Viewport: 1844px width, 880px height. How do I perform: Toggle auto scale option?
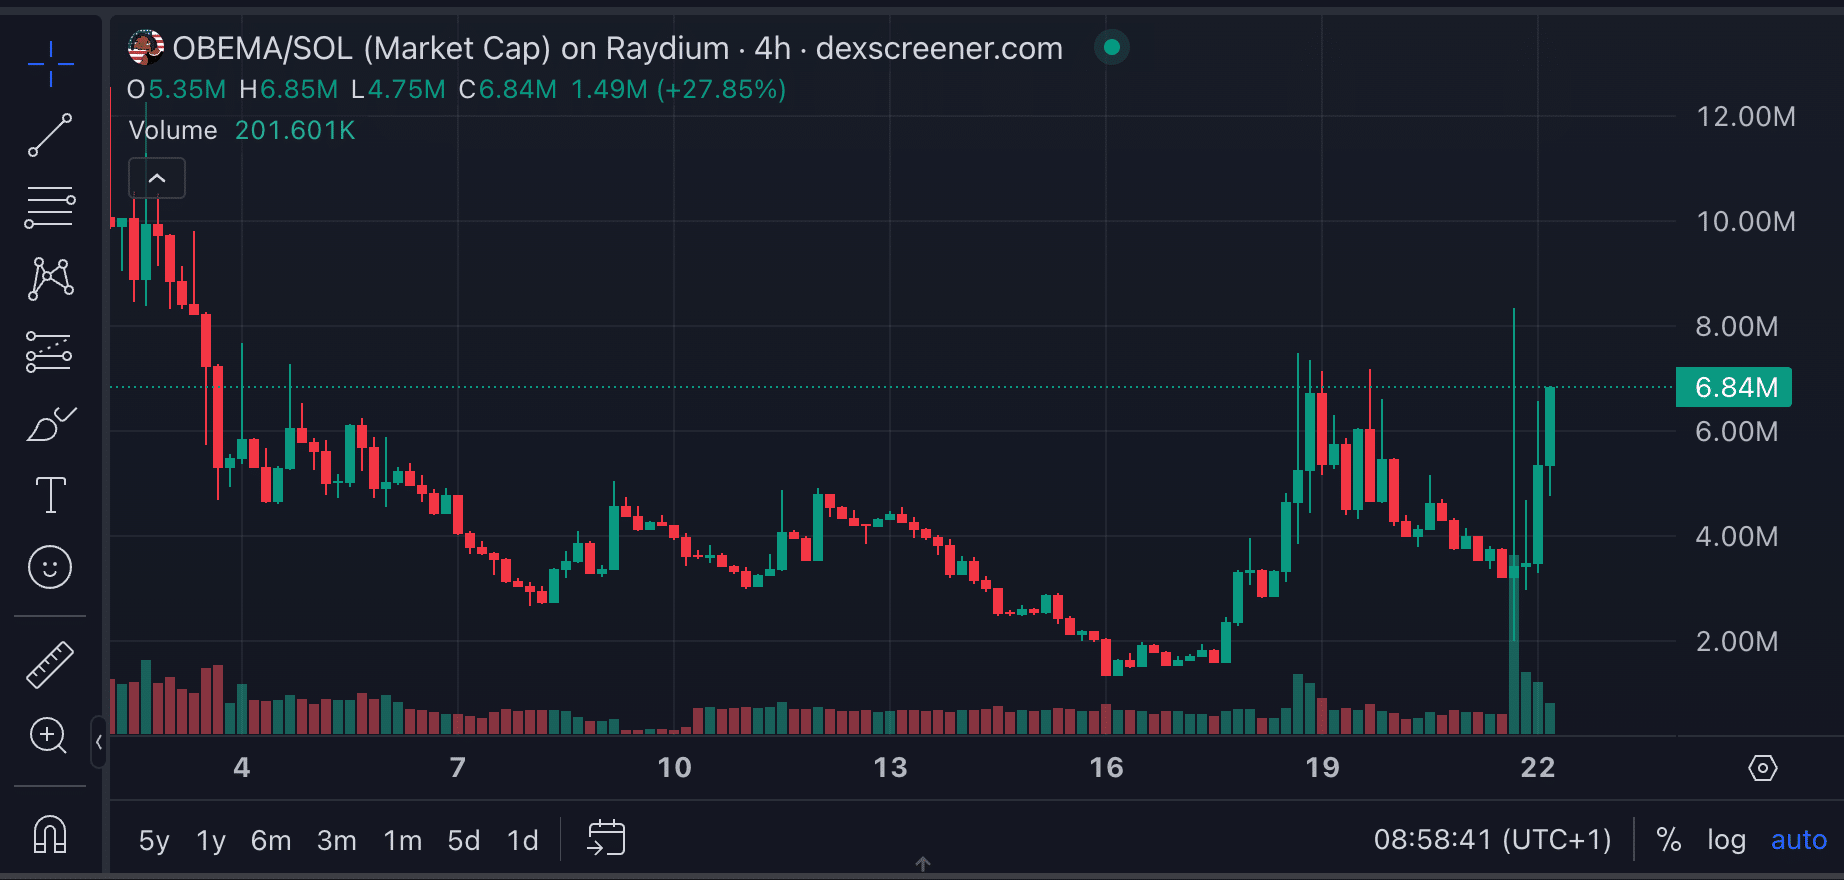click(x=1798, y=840)
